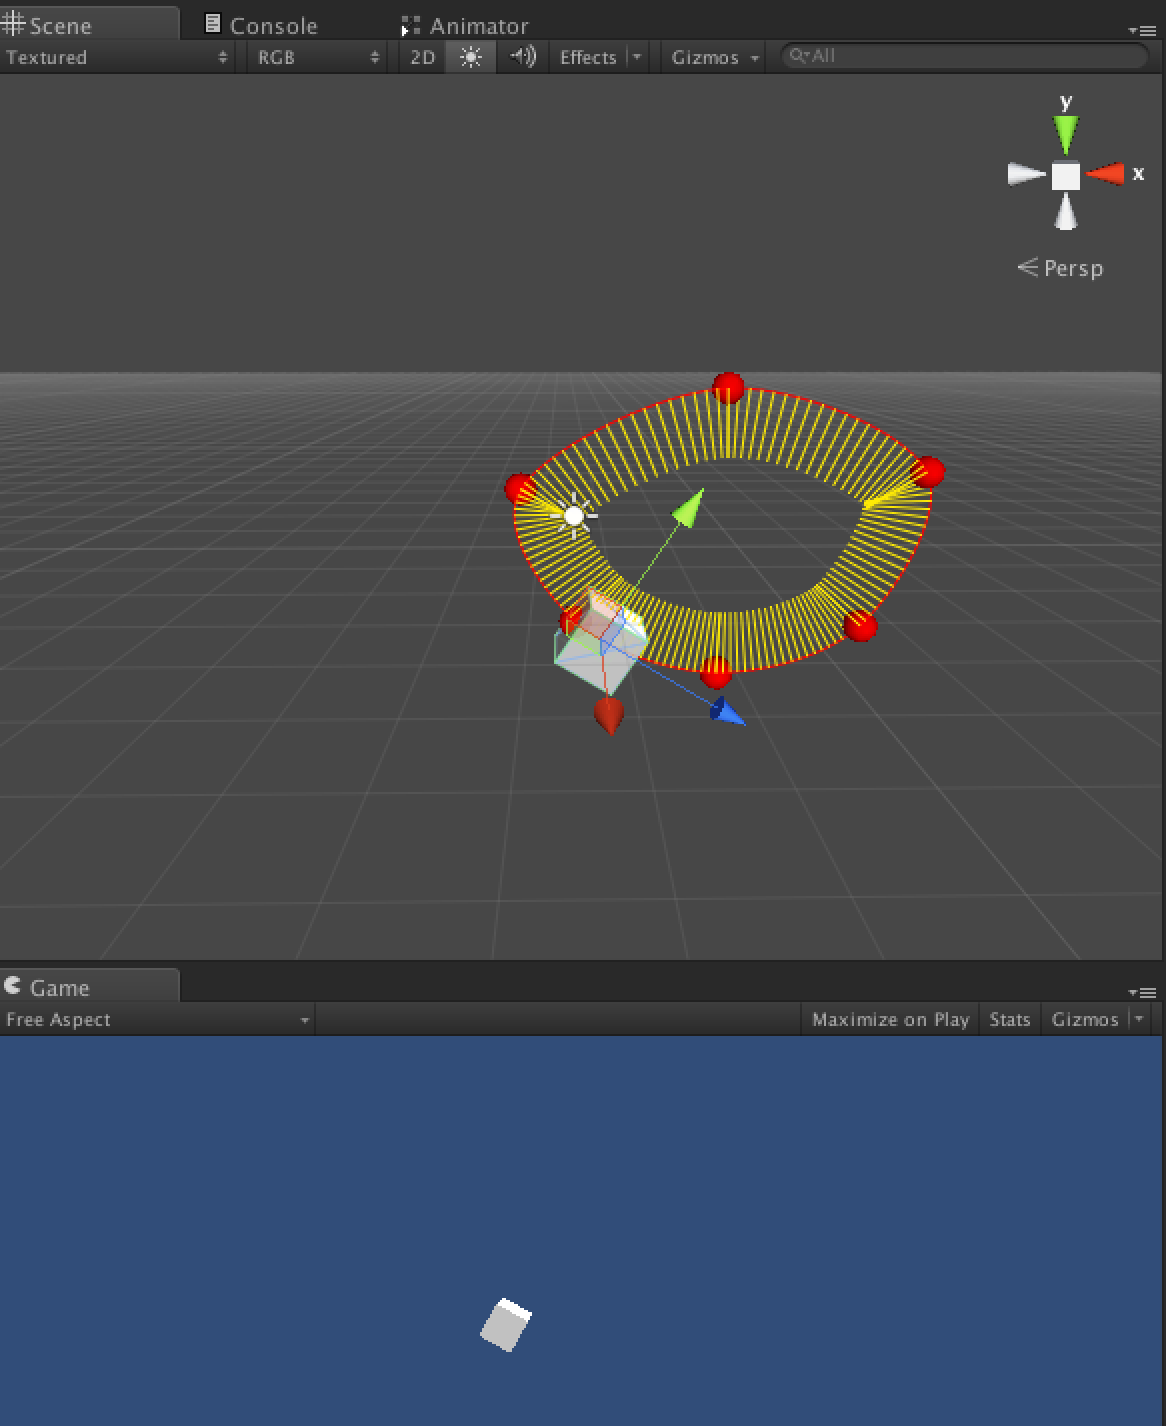This screenshot has height=1426, width=1166.
Task: Click the green Y axis cone on orientation gizmo
Action: [x=1066, y=134]
